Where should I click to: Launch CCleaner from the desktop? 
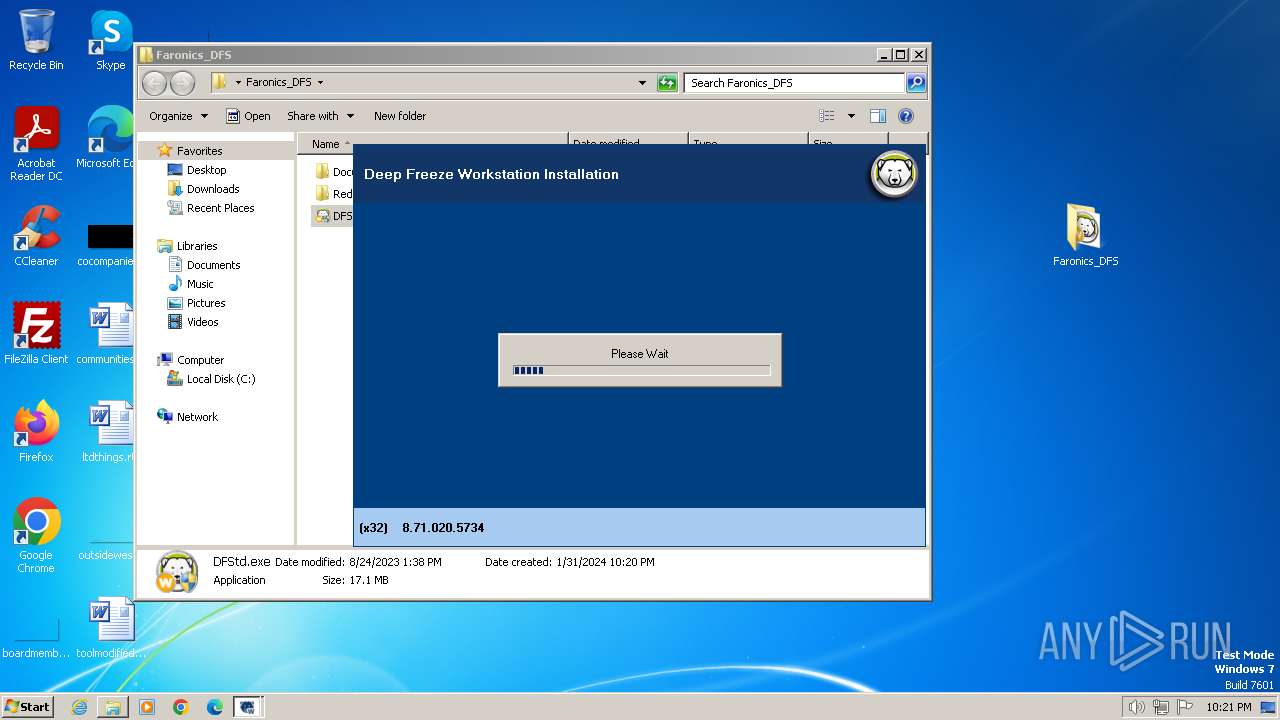point(36,236)
